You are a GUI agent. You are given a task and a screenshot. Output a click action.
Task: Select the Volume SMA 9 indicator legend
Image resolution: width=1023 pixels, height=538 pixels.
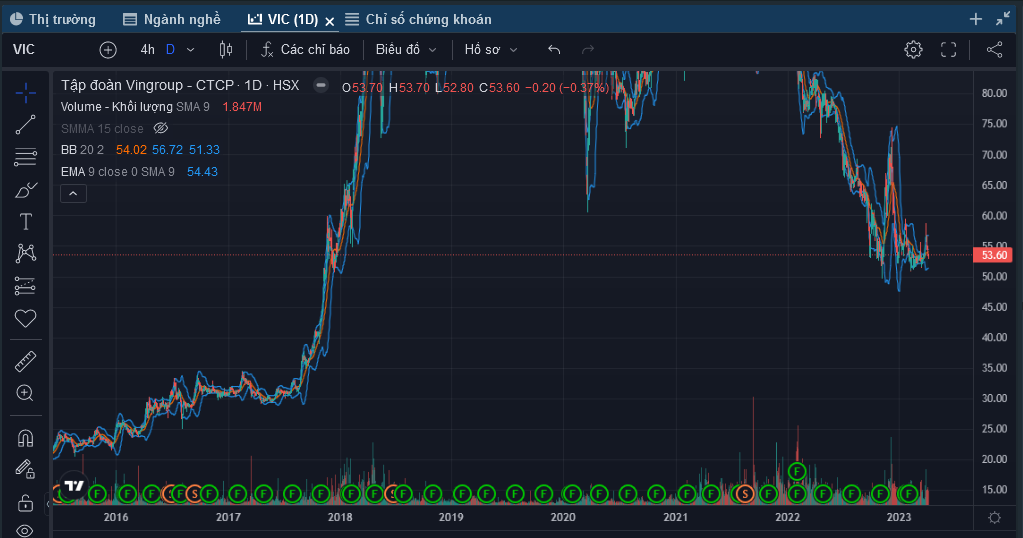pos(135,107)
